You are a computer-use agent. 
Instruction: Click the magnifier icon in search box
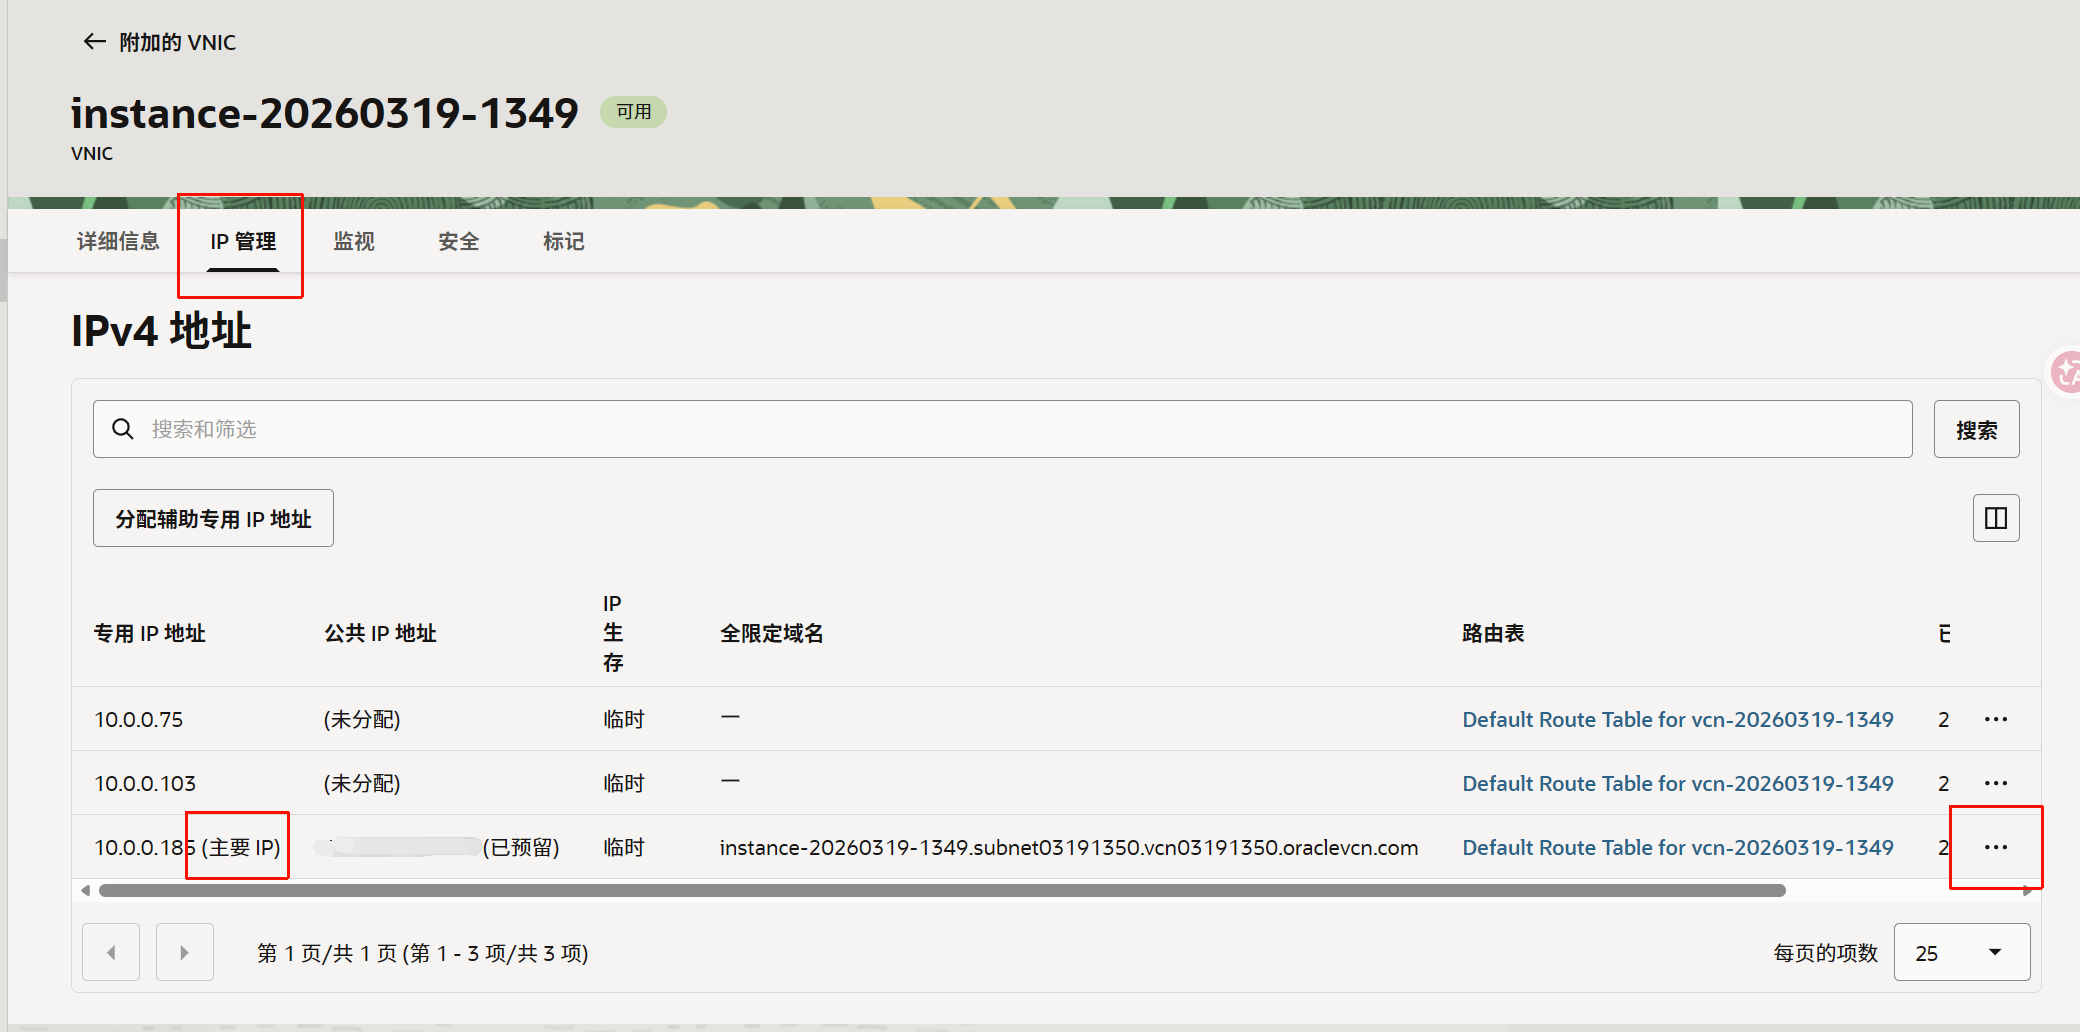point(123,429)
